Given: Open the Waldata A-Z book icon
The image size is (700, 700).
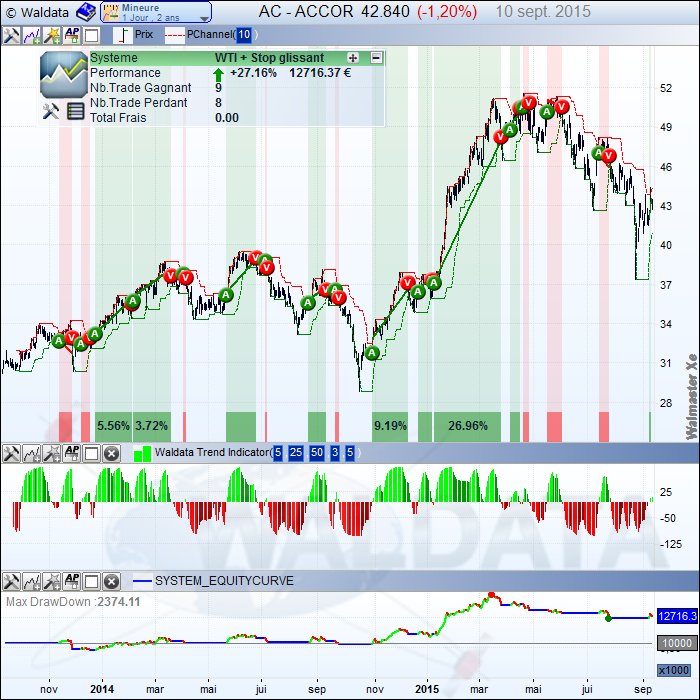Looking at the screenshot, I should coord(86,12).
